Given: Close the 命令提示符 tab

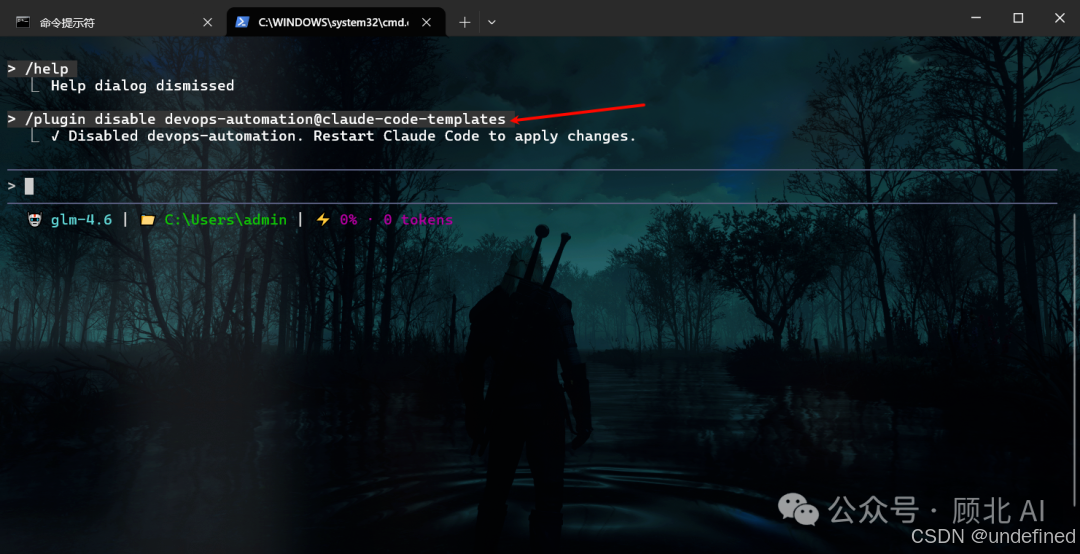Looking at the screenshot, I should coord(207,22).
